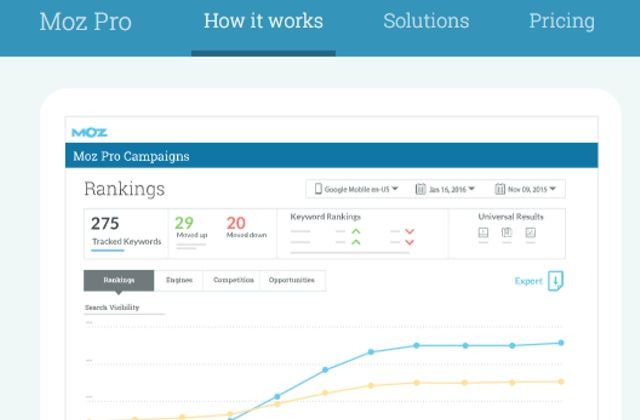
Task: Select the Rankings tab
Action: tap(119, 281)
